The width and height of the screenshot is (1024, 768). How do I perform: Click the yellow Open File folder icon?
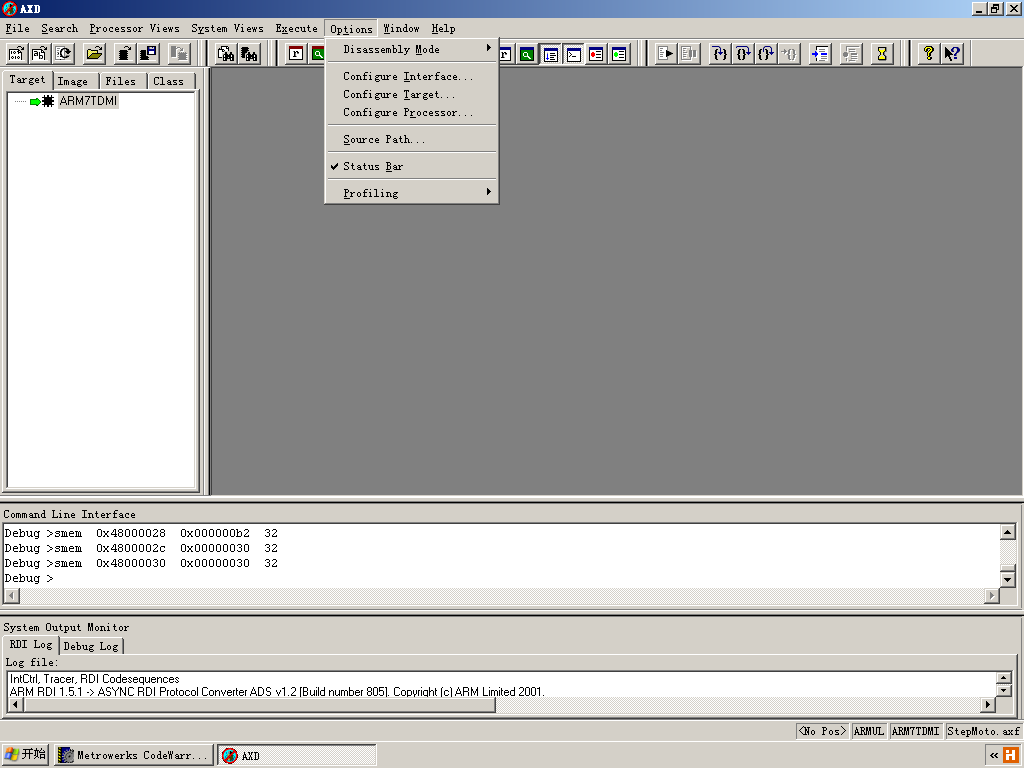(95, 54)
